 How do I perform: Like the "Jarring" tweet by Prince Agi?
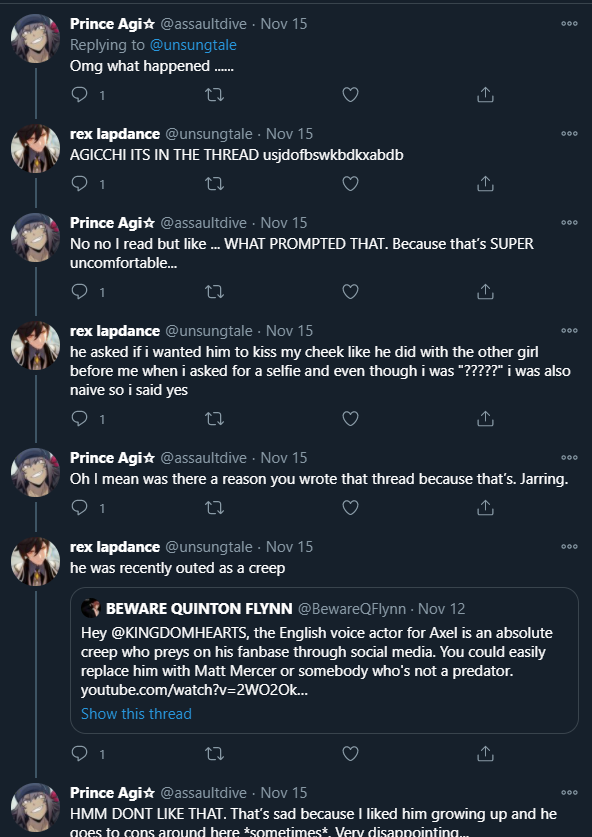[x=350, y=508]
